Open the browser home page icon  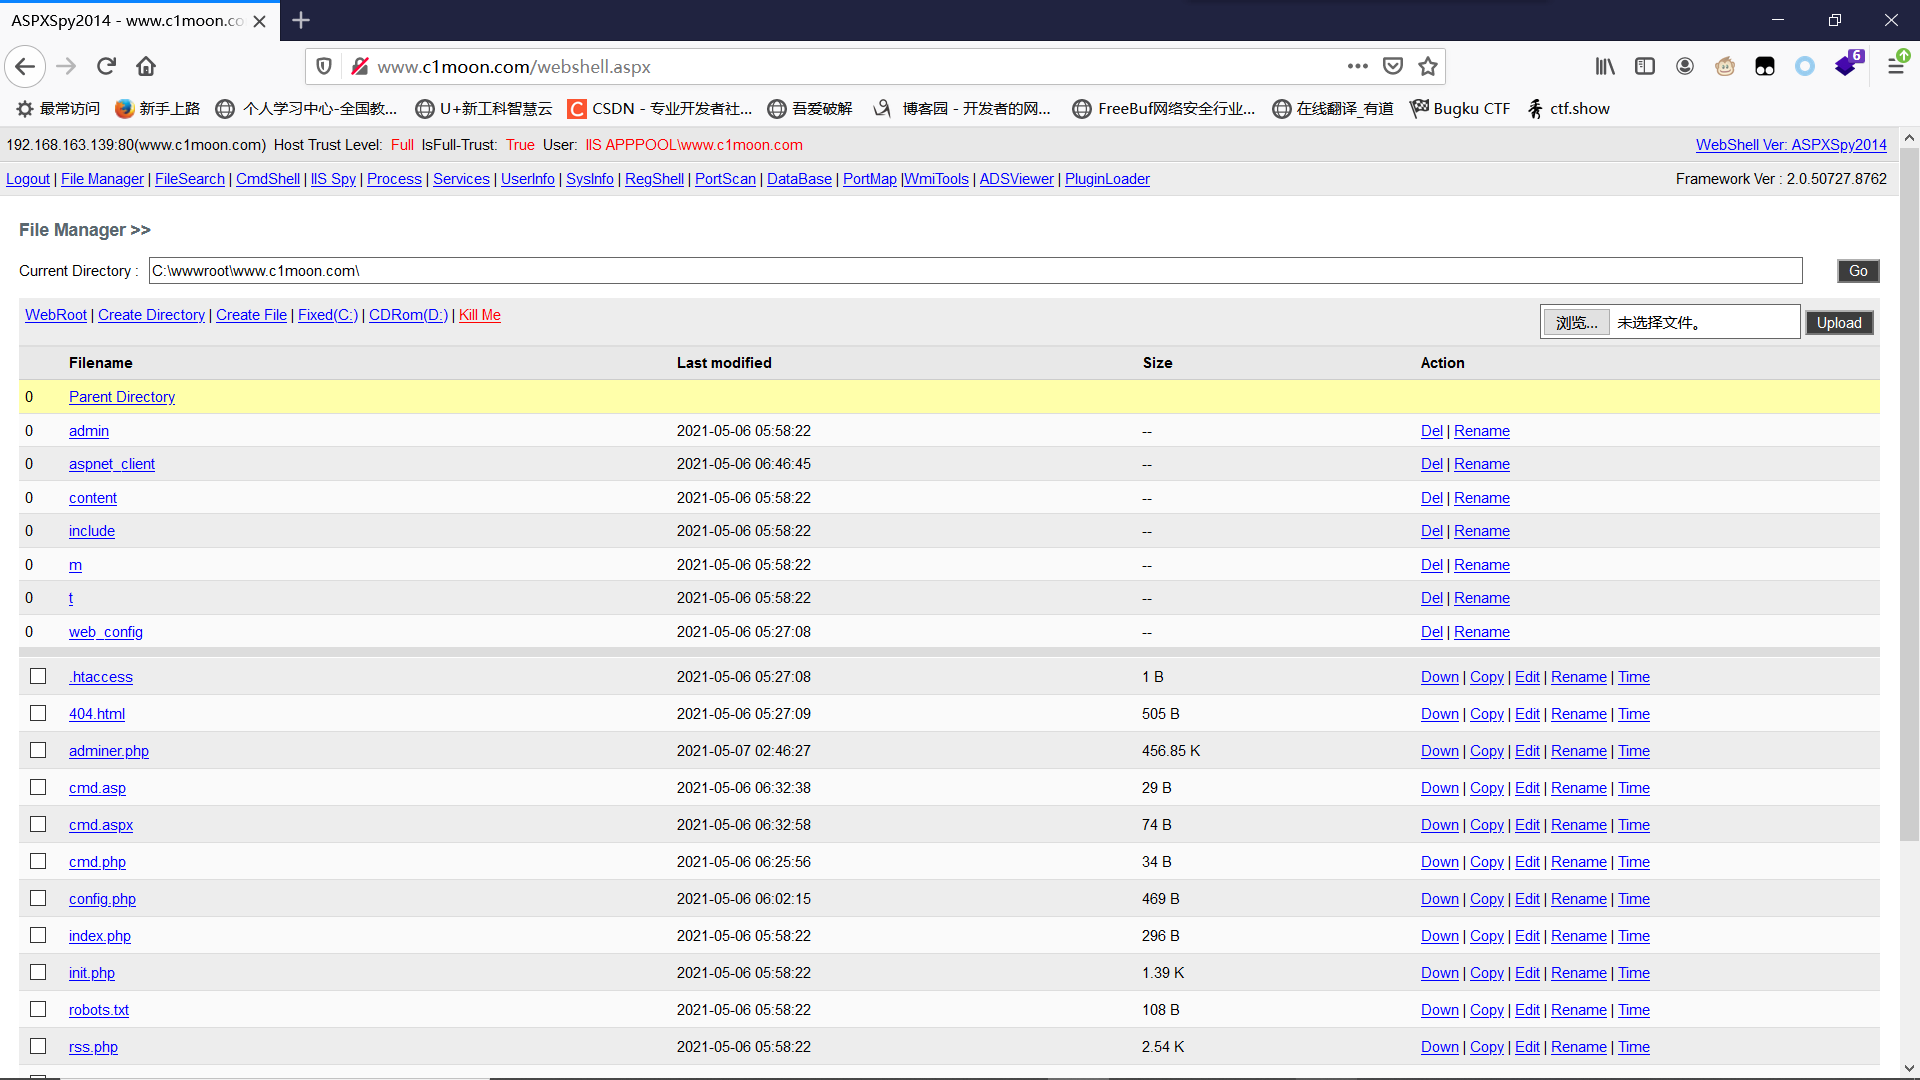click(146, 66)
